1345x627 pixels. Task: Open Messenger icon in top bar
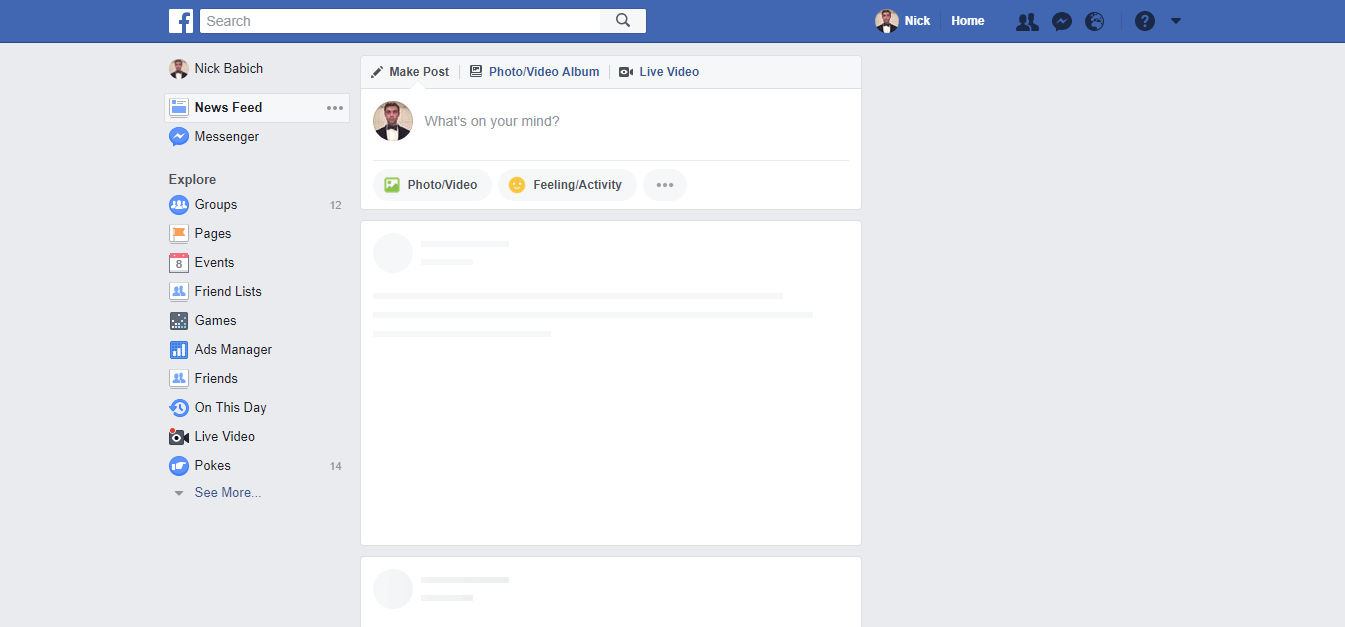(x=1062, y=21)
